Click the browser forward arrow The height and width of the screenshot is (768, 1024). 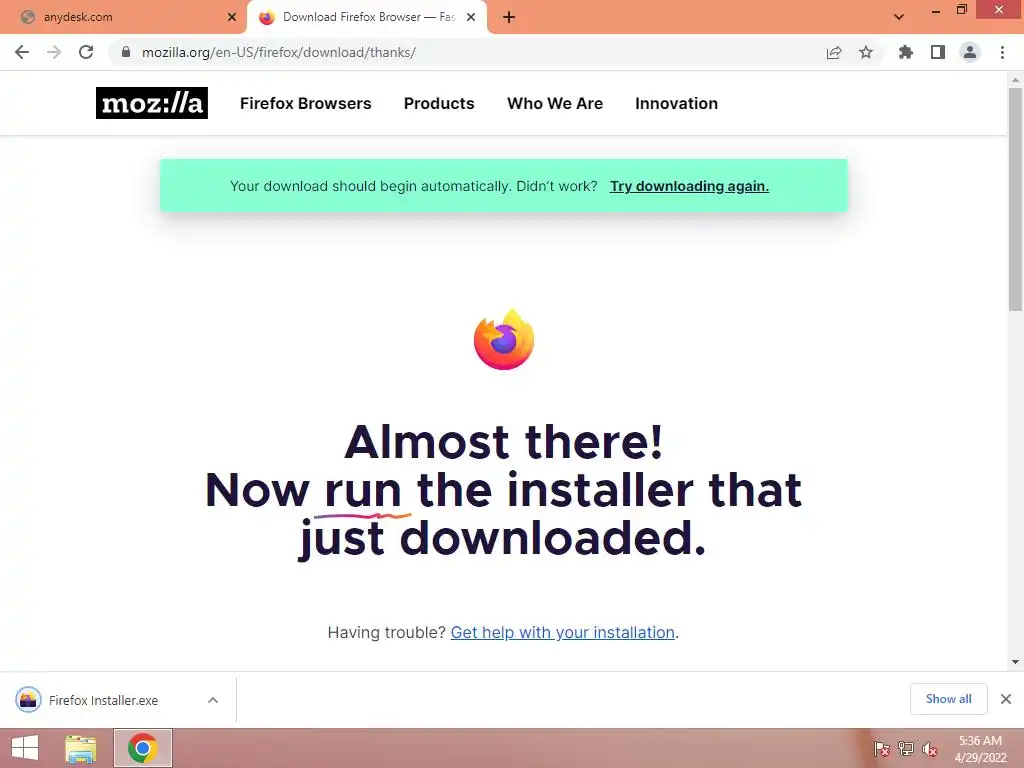pyautogui.click(x=54, y=52)
